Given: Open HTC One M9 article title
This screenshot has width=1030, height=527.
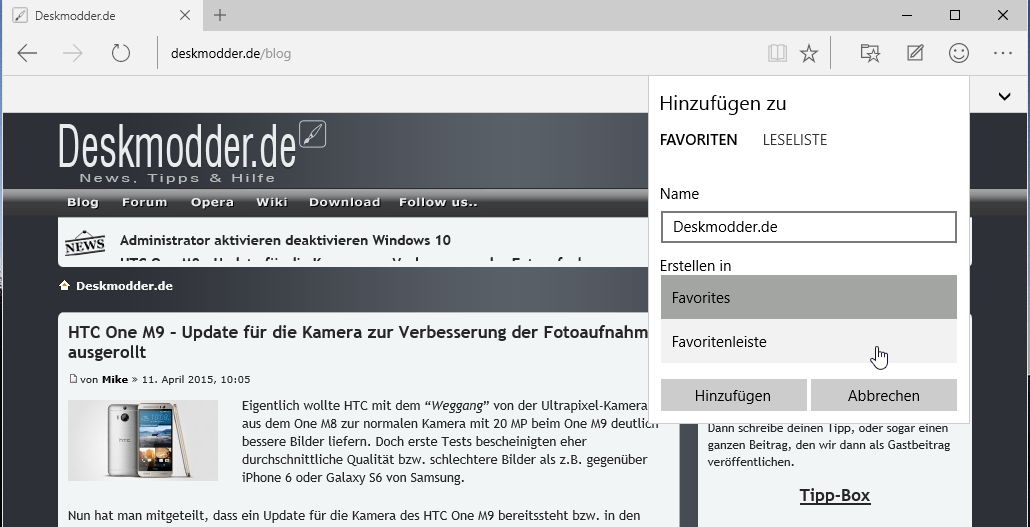Looking at the screenshot, I should tap(358, 342).
